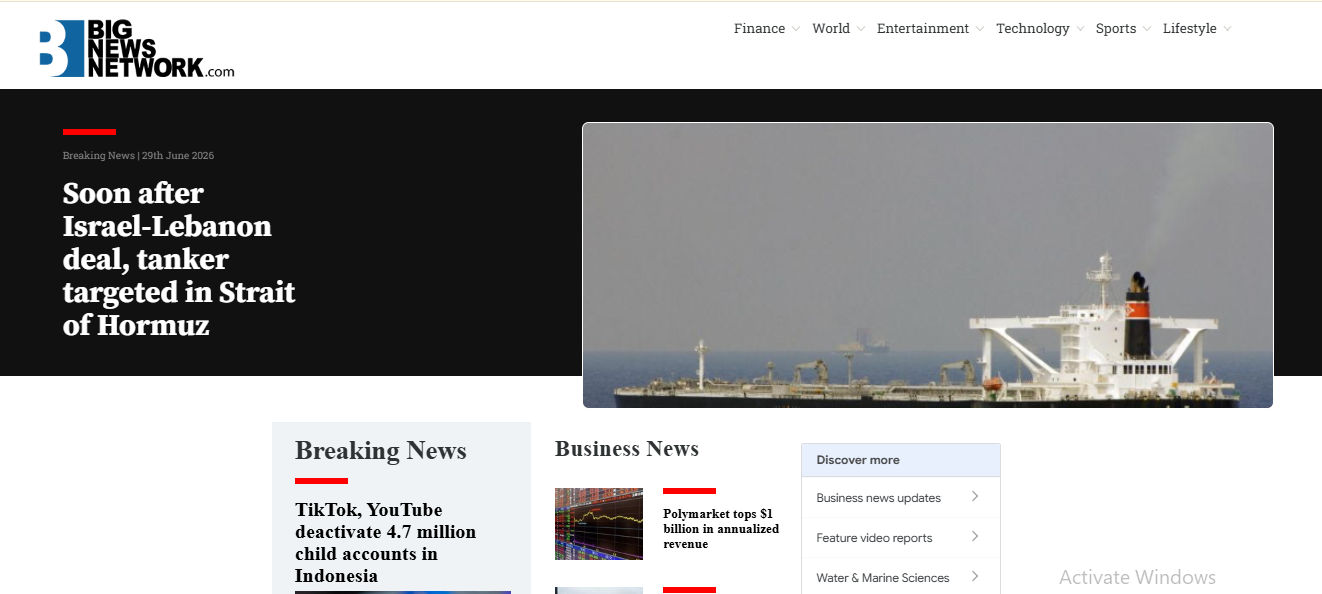Select the Breaking News section heading
Image resolution: width=1322 pixels, height=594 pixels.
click(381, 451)
